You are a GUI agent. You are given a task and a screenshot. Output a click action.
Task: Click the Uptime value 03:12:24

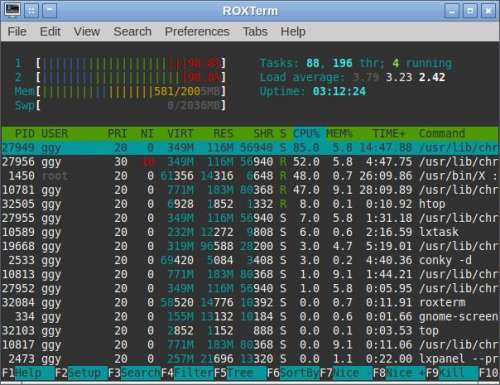pos(339,91)
